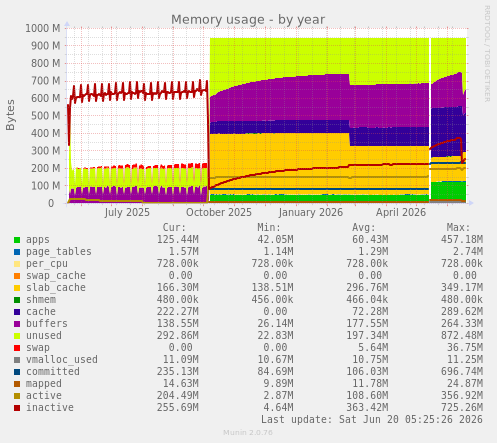The height and width of the screenshot is (443, 497).
Task: Click the cache dark blue legend swatch
Action: (x=17, y=312)
